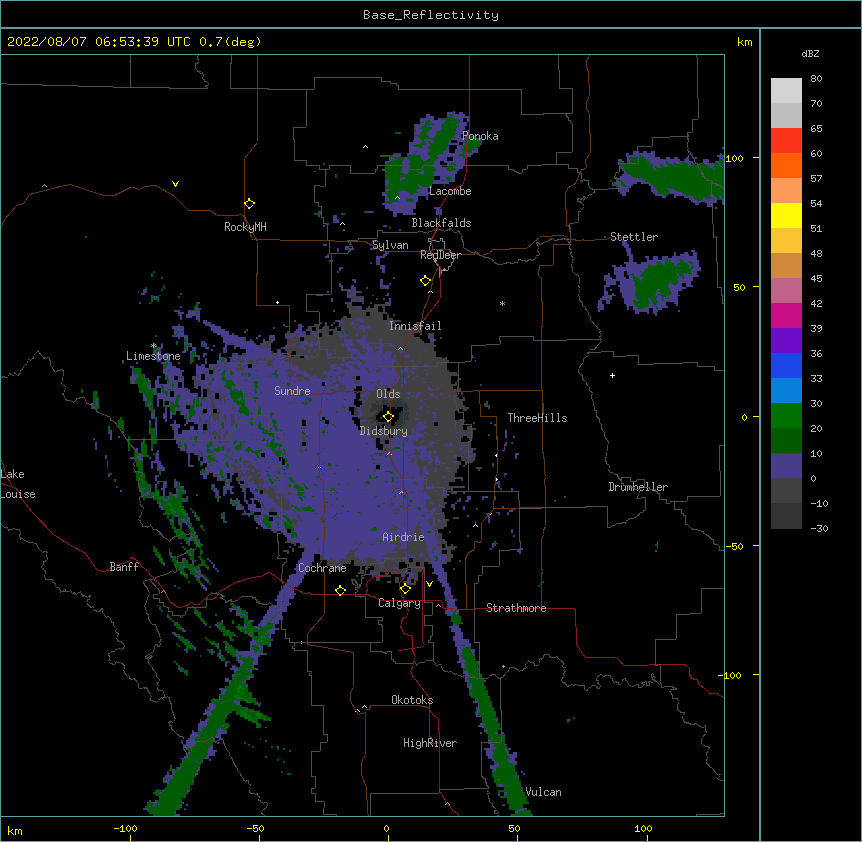Click the HighRiver label
Screen dimensions: 862x842
click(x=430, y=743)
